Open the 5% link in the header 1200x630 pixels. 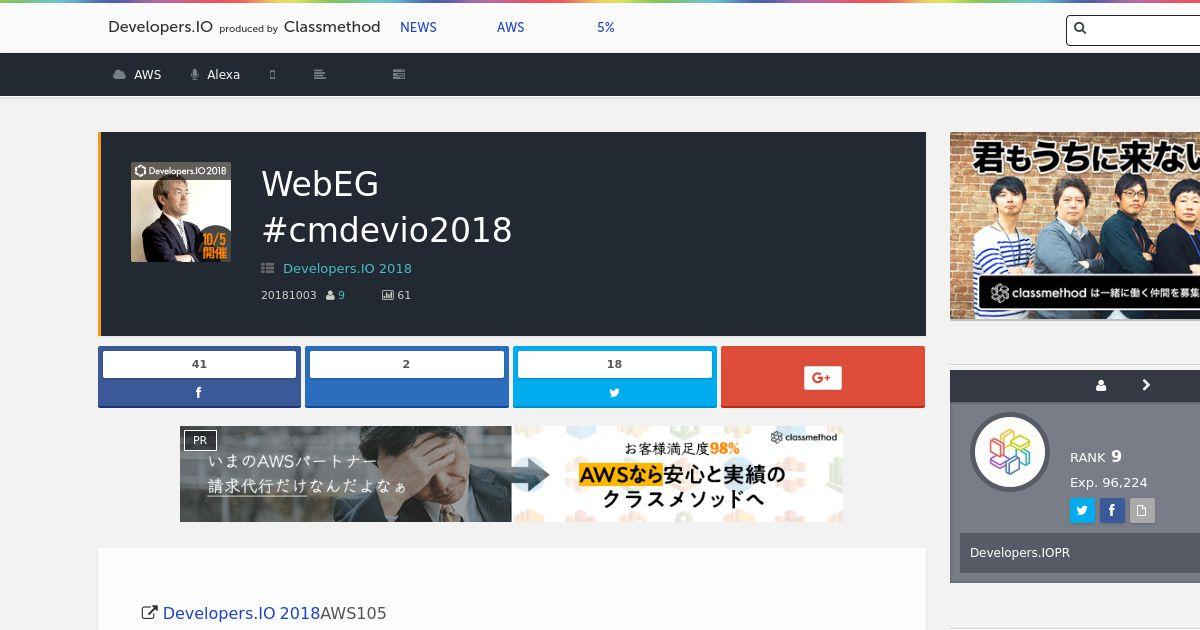606,27
